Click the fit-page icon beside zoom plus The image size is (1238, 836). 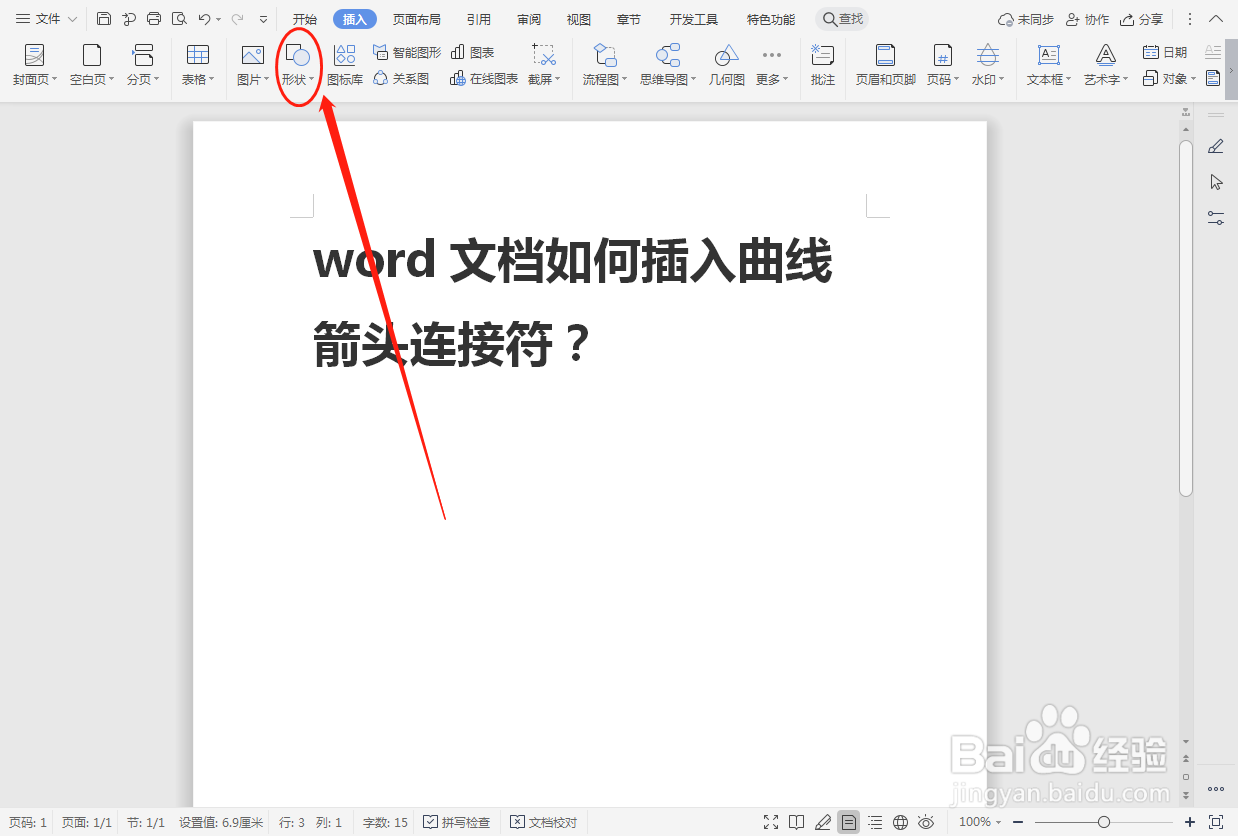coord(1217,822)
